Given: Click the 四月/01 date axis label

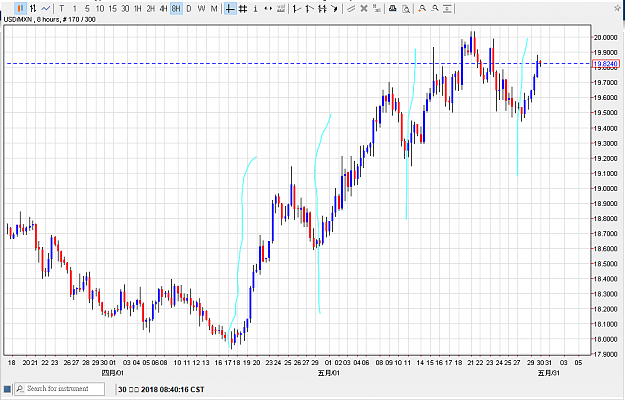Looking at the screenshot, I should point(113,373).
